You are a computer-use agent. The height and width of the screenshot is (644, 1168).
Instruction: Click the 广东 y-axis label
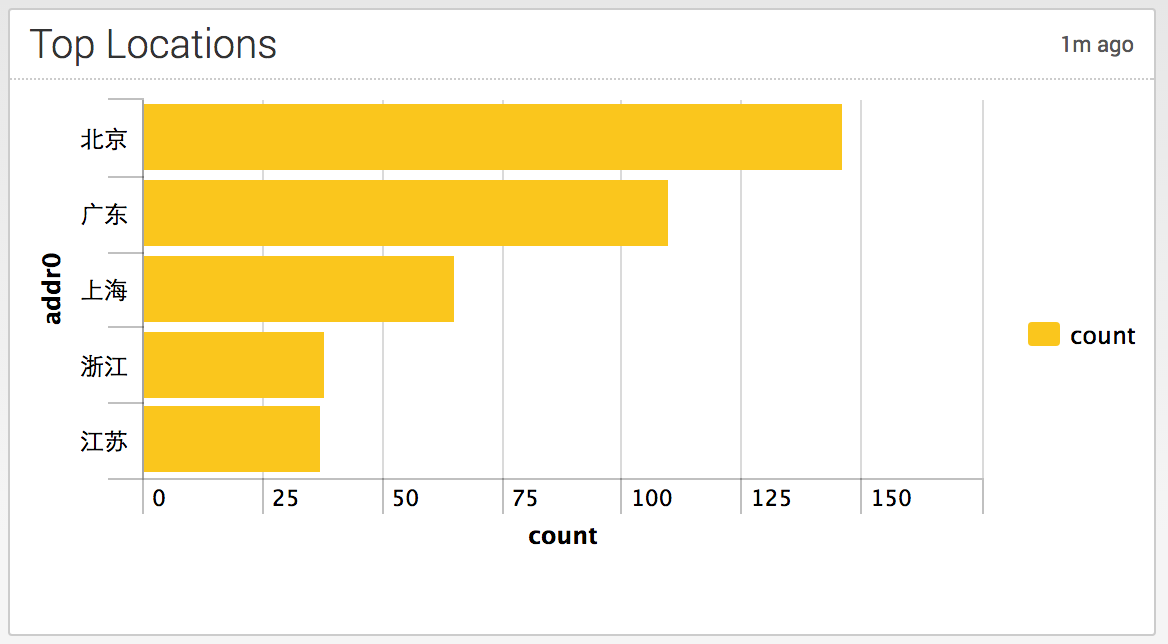coord(104,214)
